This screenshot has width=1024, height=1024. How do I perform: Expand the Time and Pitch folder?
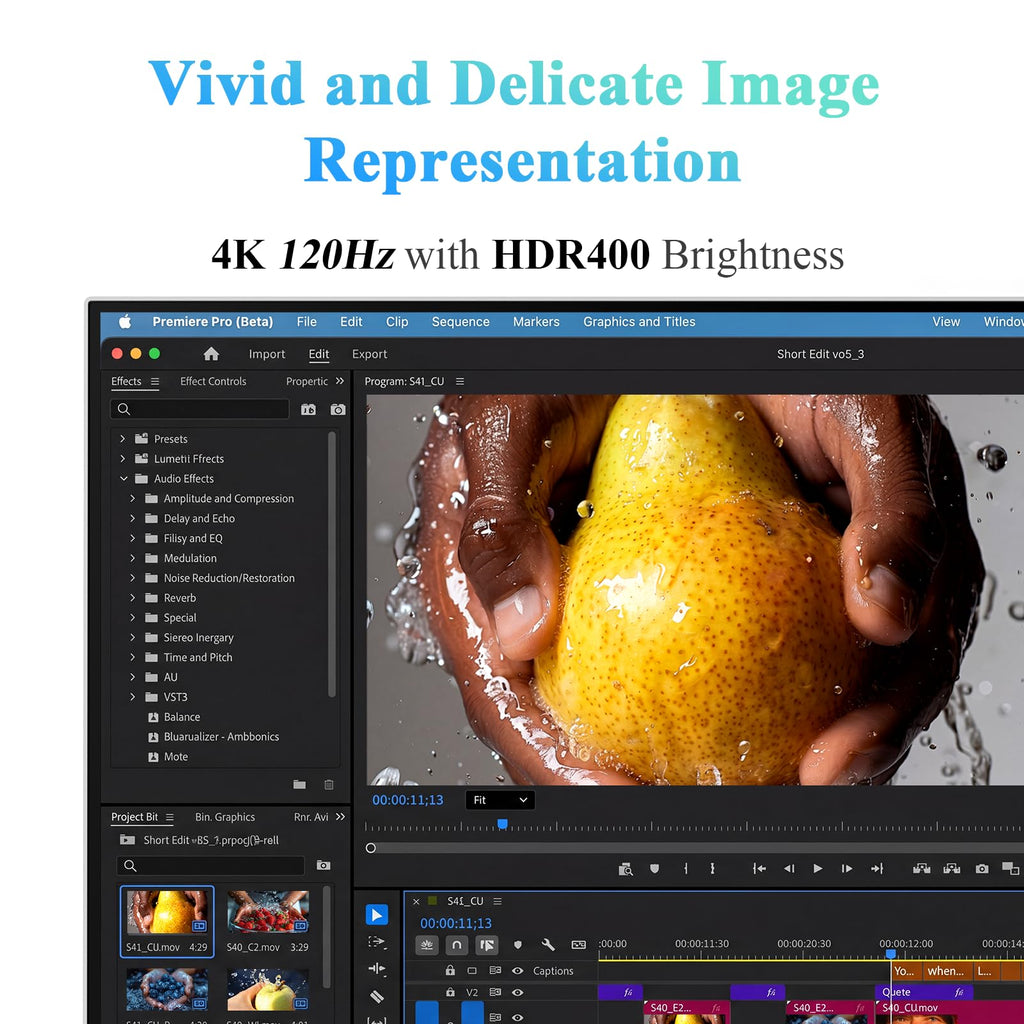[133, 657]
